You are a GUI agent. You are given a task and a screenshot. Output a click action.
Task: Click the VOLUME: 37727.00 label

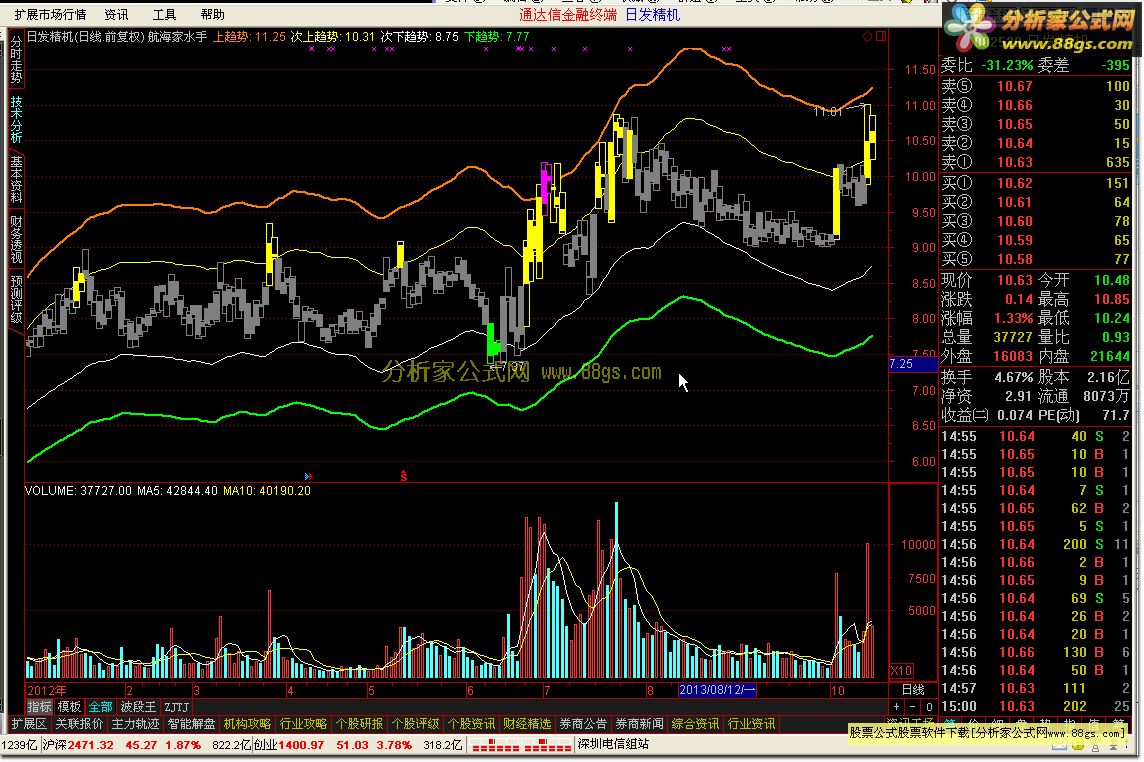pos(79,491)
